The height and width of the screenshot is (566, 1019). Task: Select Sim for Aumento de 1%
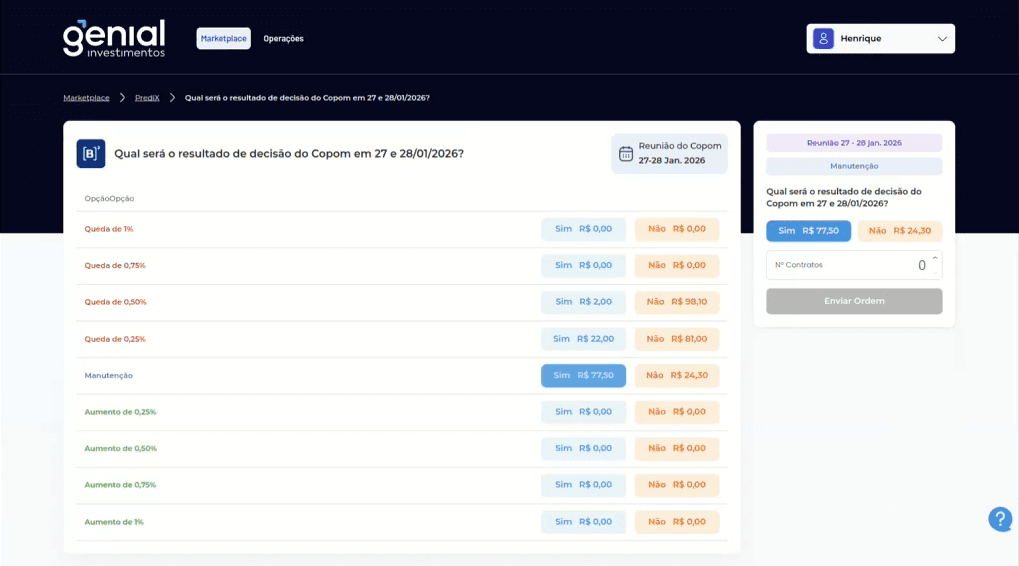pyautogui.click(x=584, y=521)
